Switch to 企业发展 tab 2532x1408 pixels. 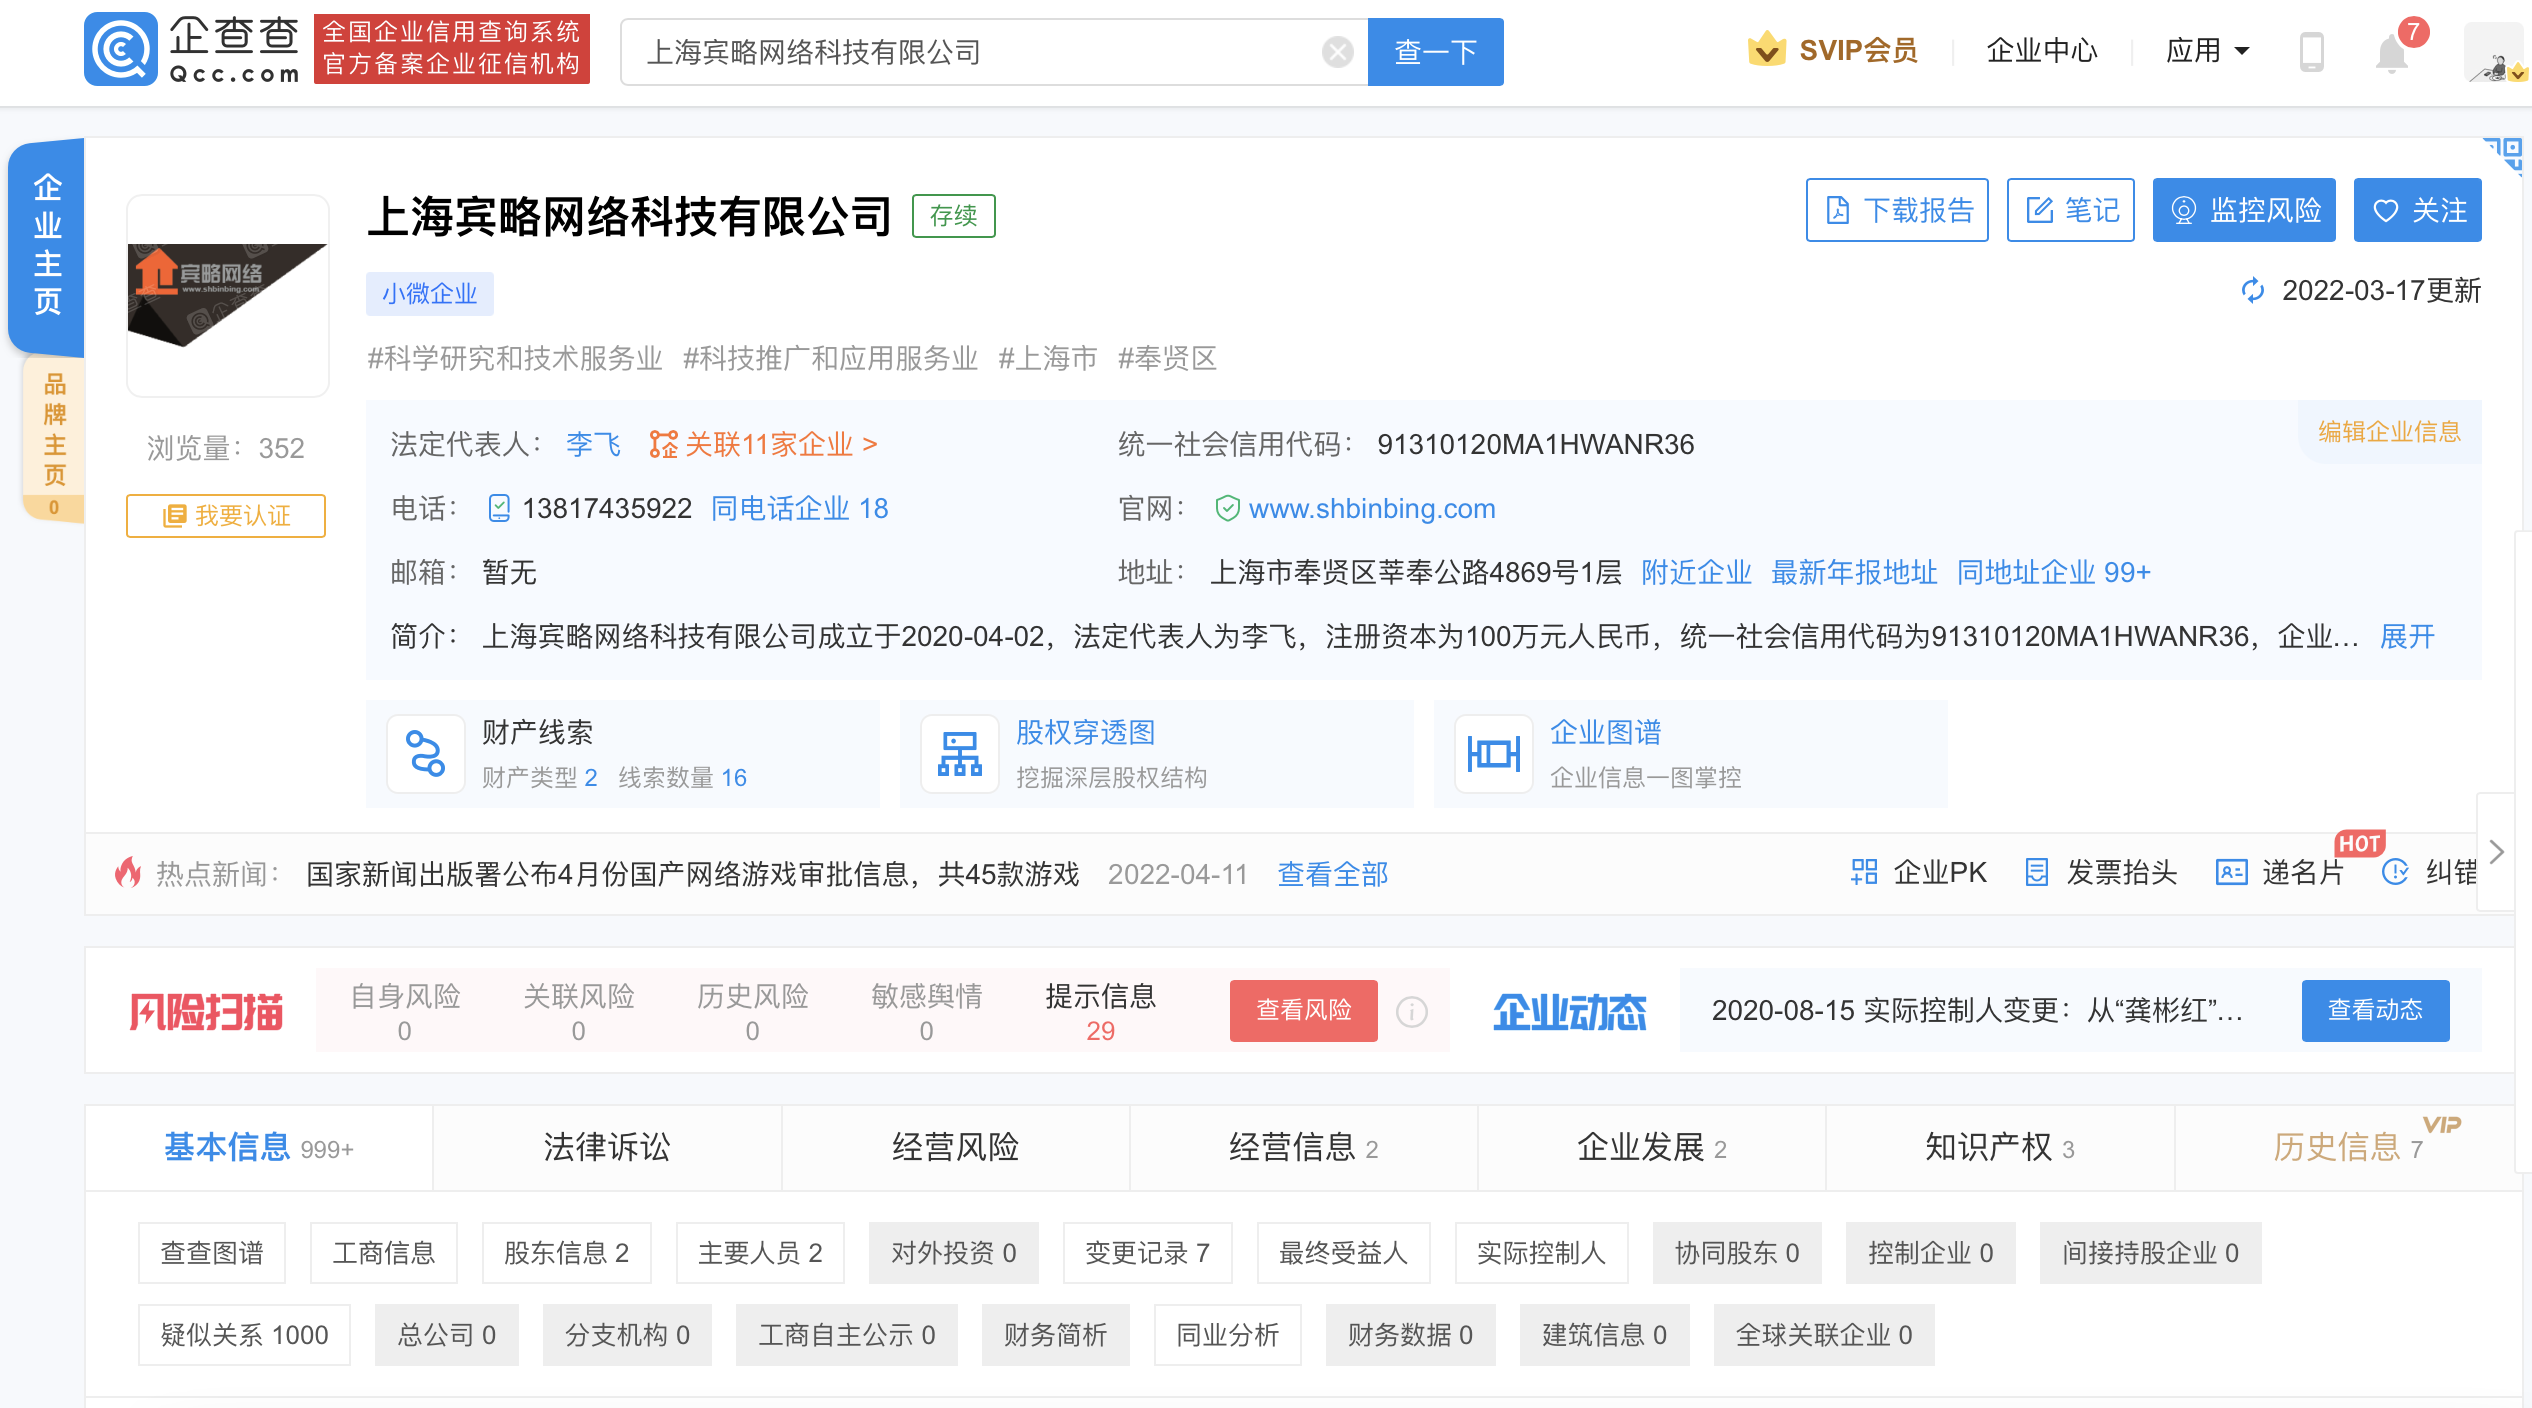coord(1651,1148)
